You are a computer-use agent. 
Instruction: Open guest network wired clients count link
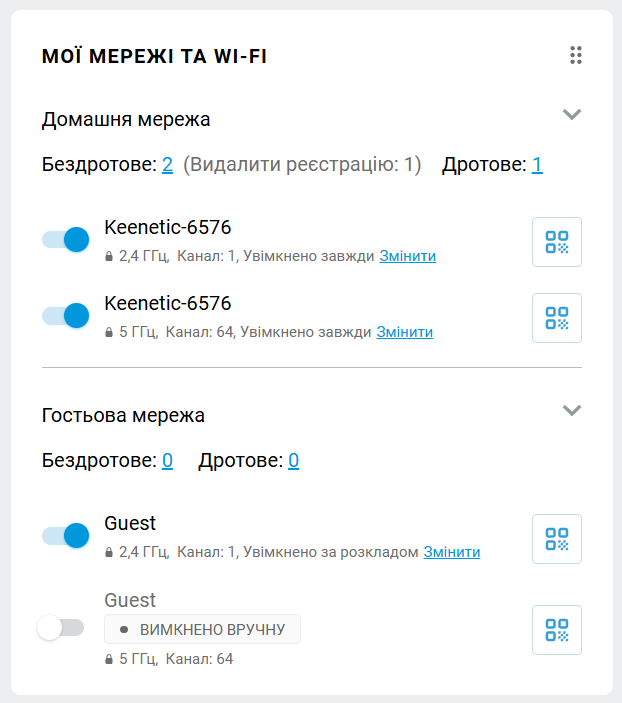(x=294, y=460)
